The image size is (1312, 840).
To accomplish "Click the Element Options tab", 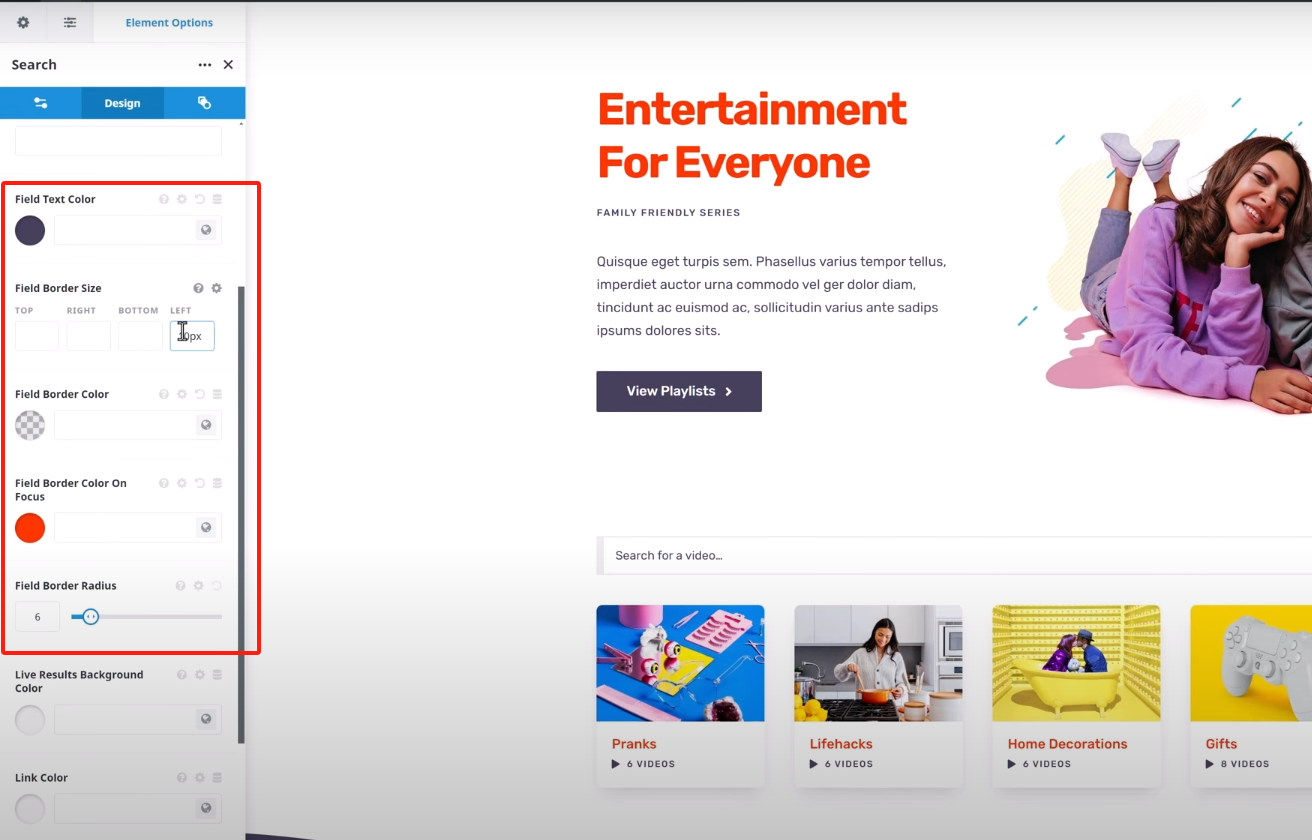I will 167,22.
